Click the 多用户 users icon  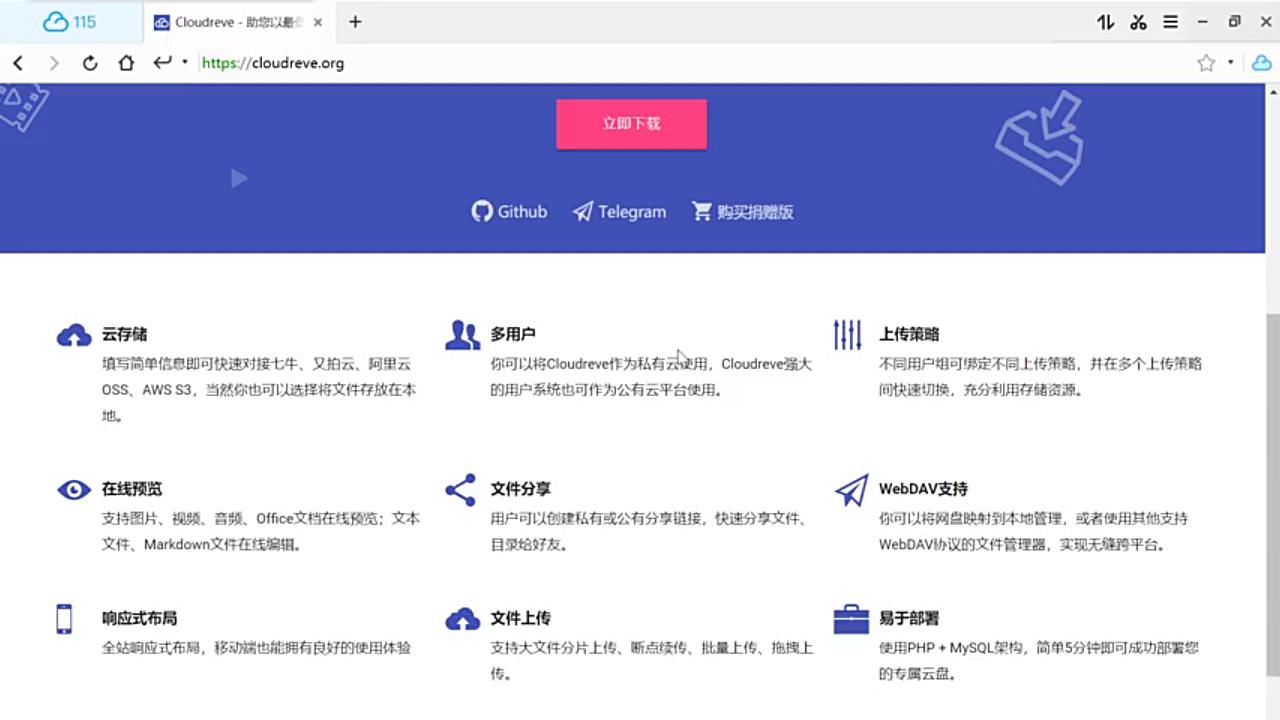(462, 335)
